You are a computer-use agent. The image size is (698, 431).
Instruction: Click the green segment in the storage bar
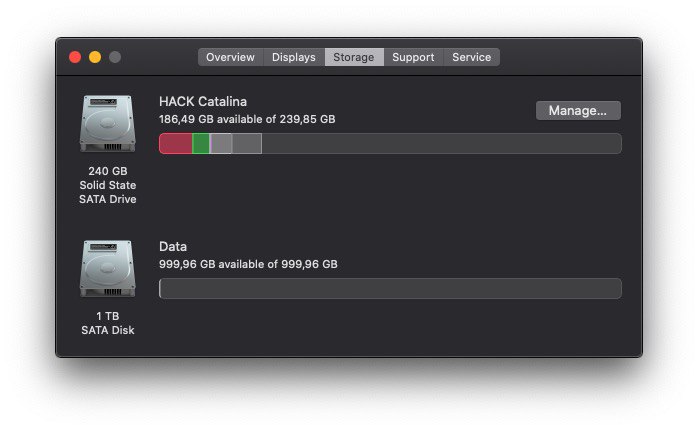[201, 143]
